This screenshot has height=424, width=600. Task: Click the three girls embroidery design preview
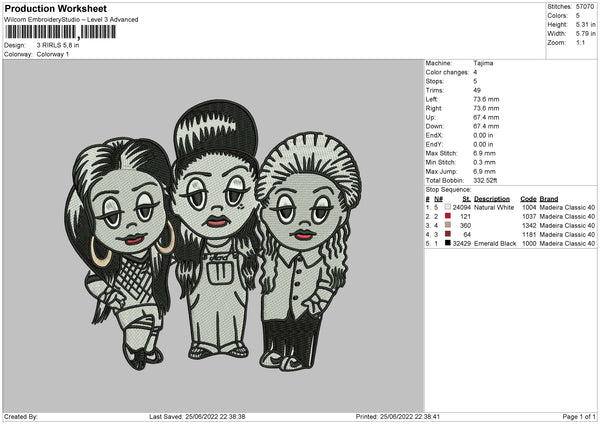(x=213, y=235)
